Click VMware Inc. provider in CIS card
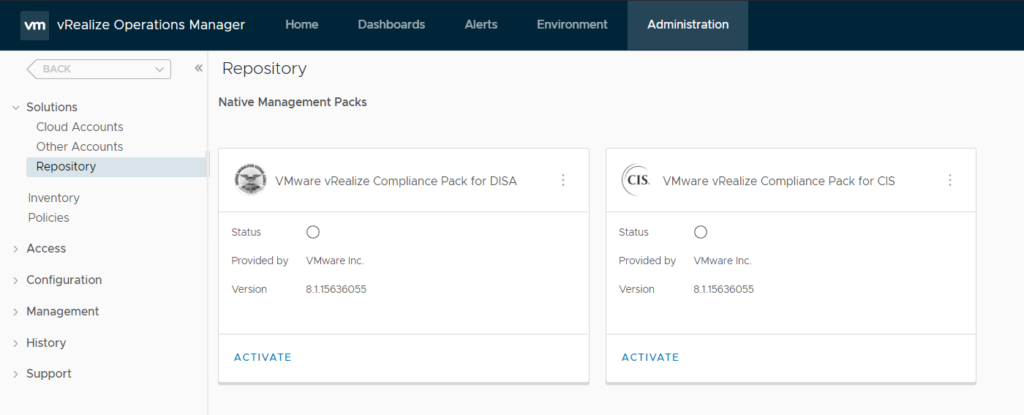The image size is (1024, 415). tap(722, 261)
